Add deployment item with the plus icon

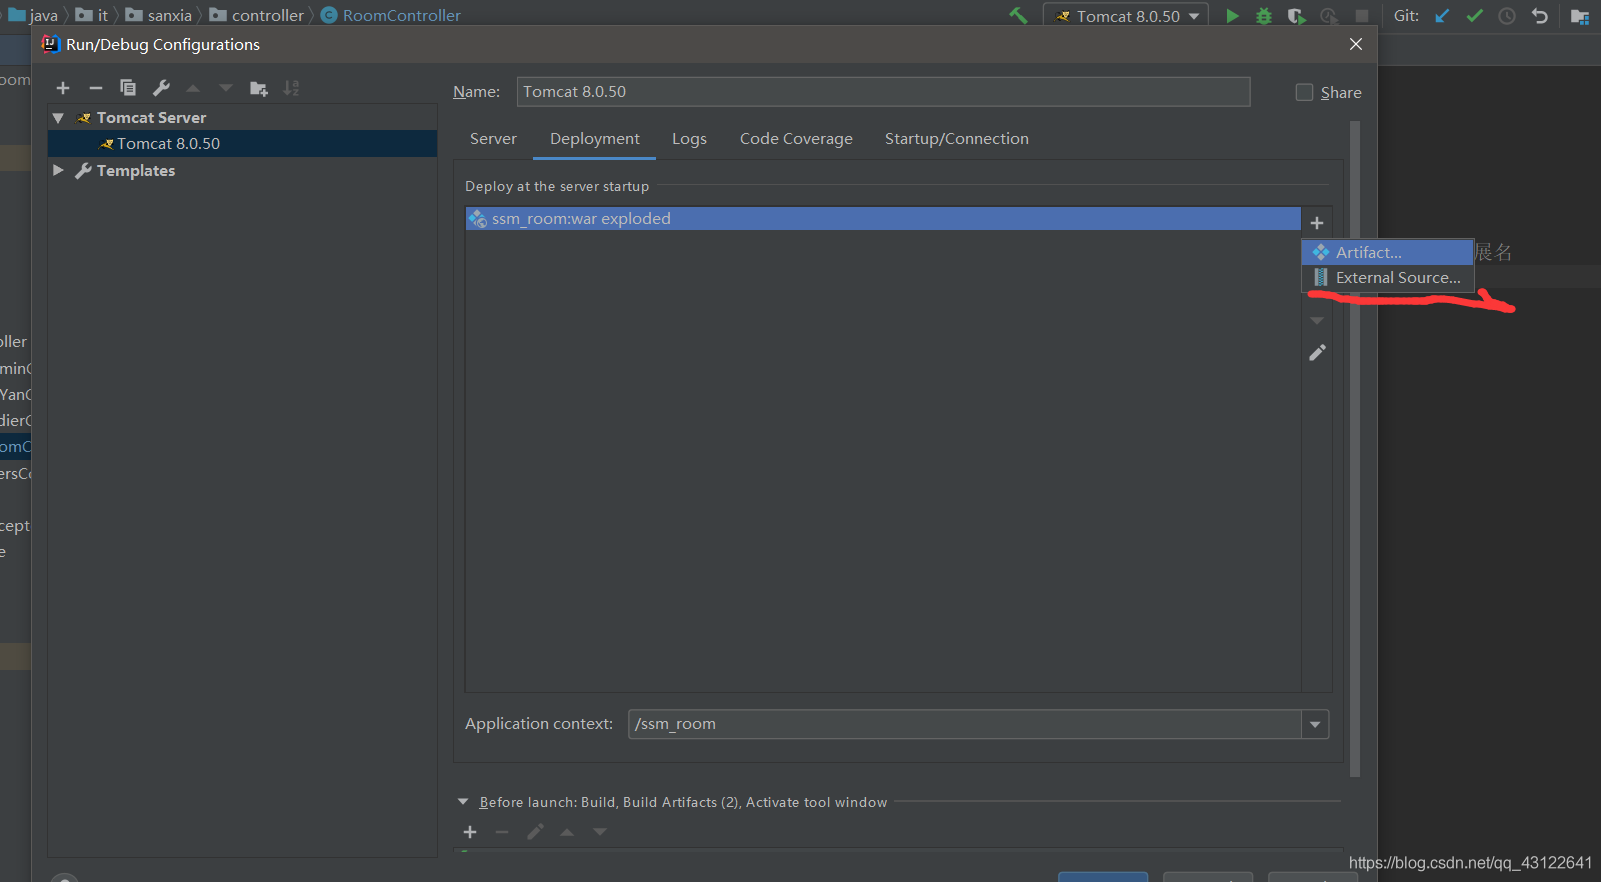pyautogui.click(x=1317, y=223)
